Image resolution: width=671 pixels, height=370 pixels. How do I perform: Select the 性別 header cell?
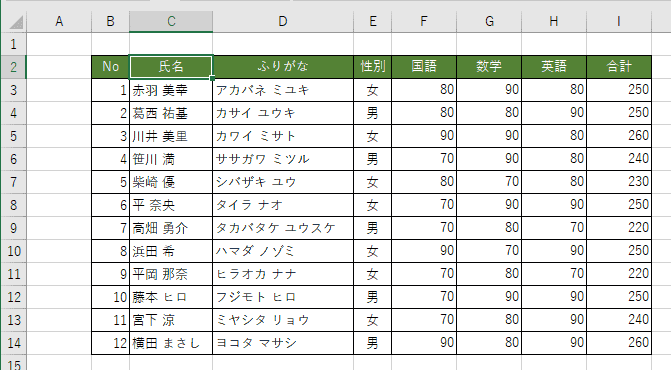click(x=372, y=67)
